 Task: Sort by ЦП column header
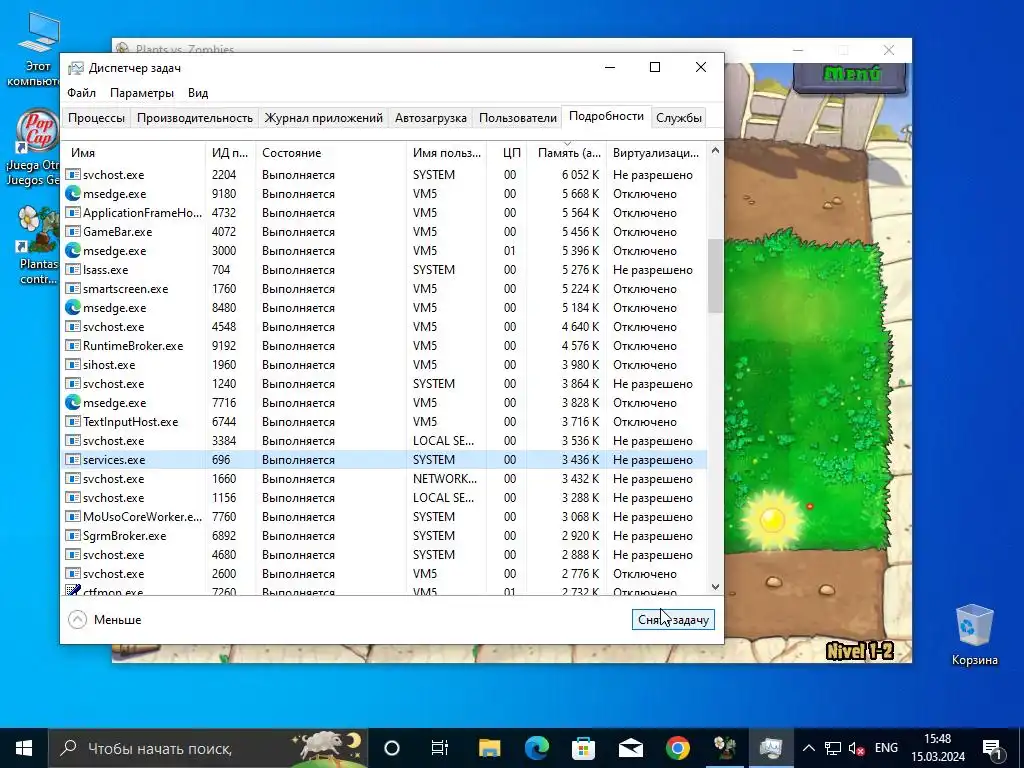pos(507,153)
